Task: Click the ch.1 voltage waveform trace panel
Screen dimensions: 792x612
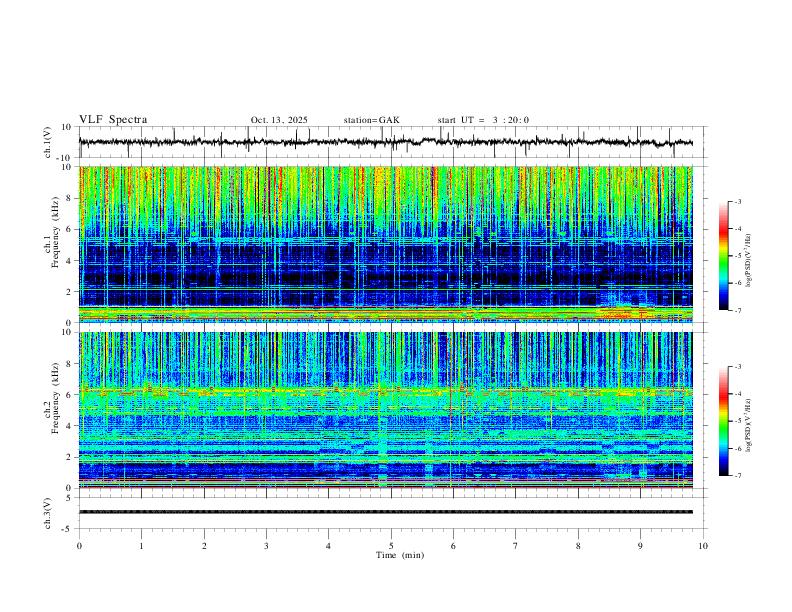Action: (x=391, y=142)
